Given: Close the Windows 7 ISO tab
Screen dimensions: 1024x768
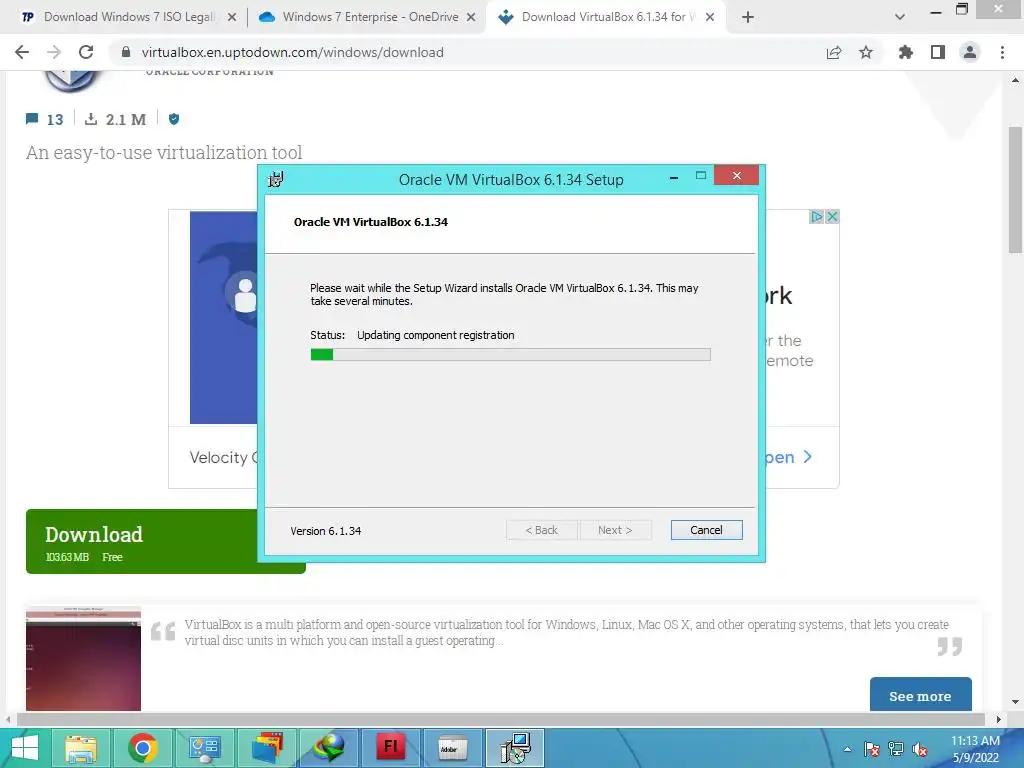Looking at the screenshot, I should [x=232, y=17].
